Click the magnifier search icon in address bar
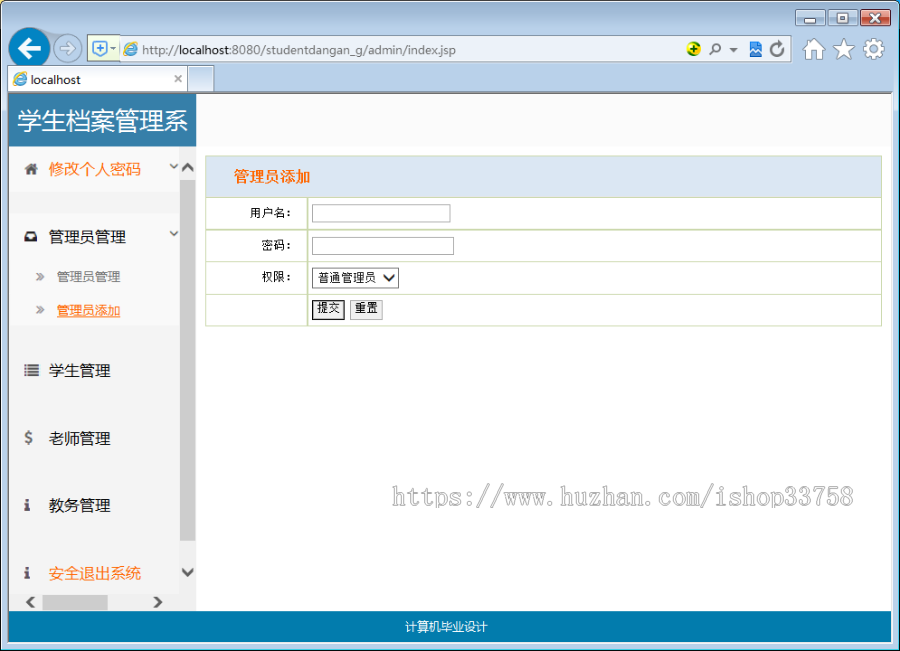Image resolution: width=900 pixels, height=651 pixels. (x=715, y=49)
